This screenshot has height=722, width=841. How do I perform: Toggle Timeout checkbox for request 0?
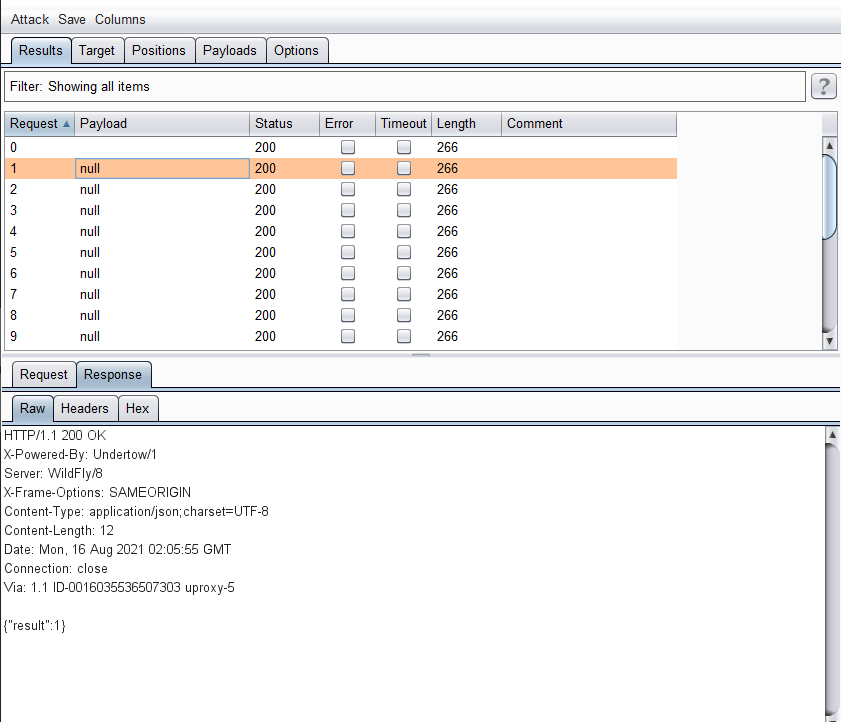(404, 147)
